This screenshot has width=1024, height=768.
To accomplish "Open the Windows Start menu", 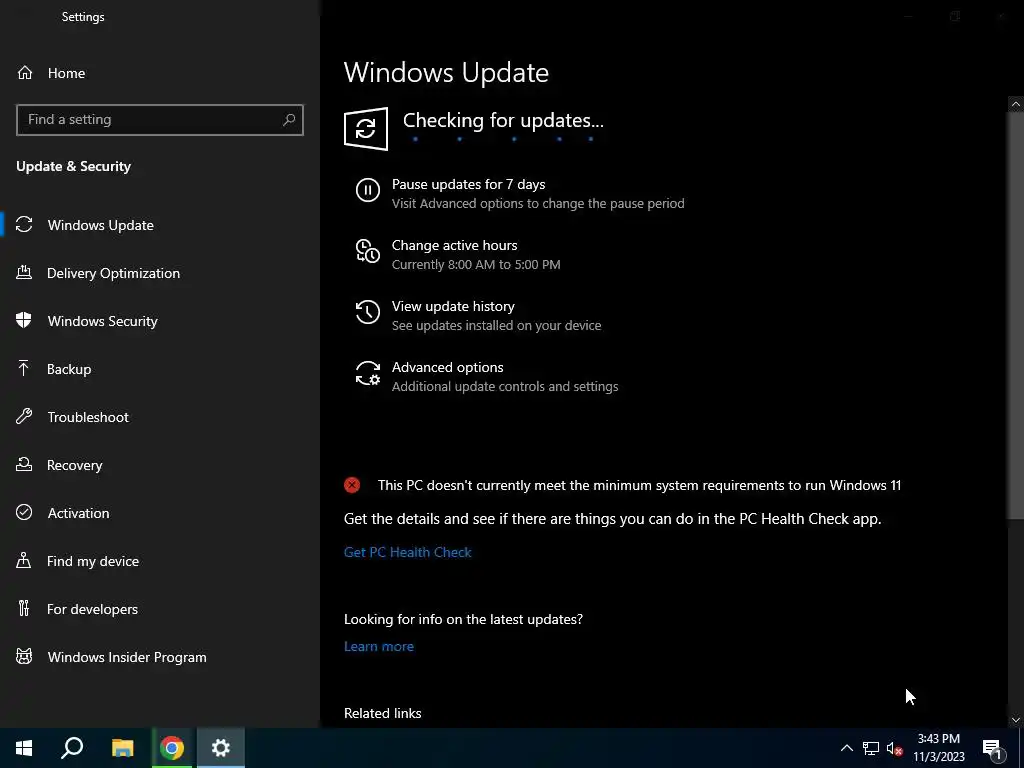I will point(24,748).
